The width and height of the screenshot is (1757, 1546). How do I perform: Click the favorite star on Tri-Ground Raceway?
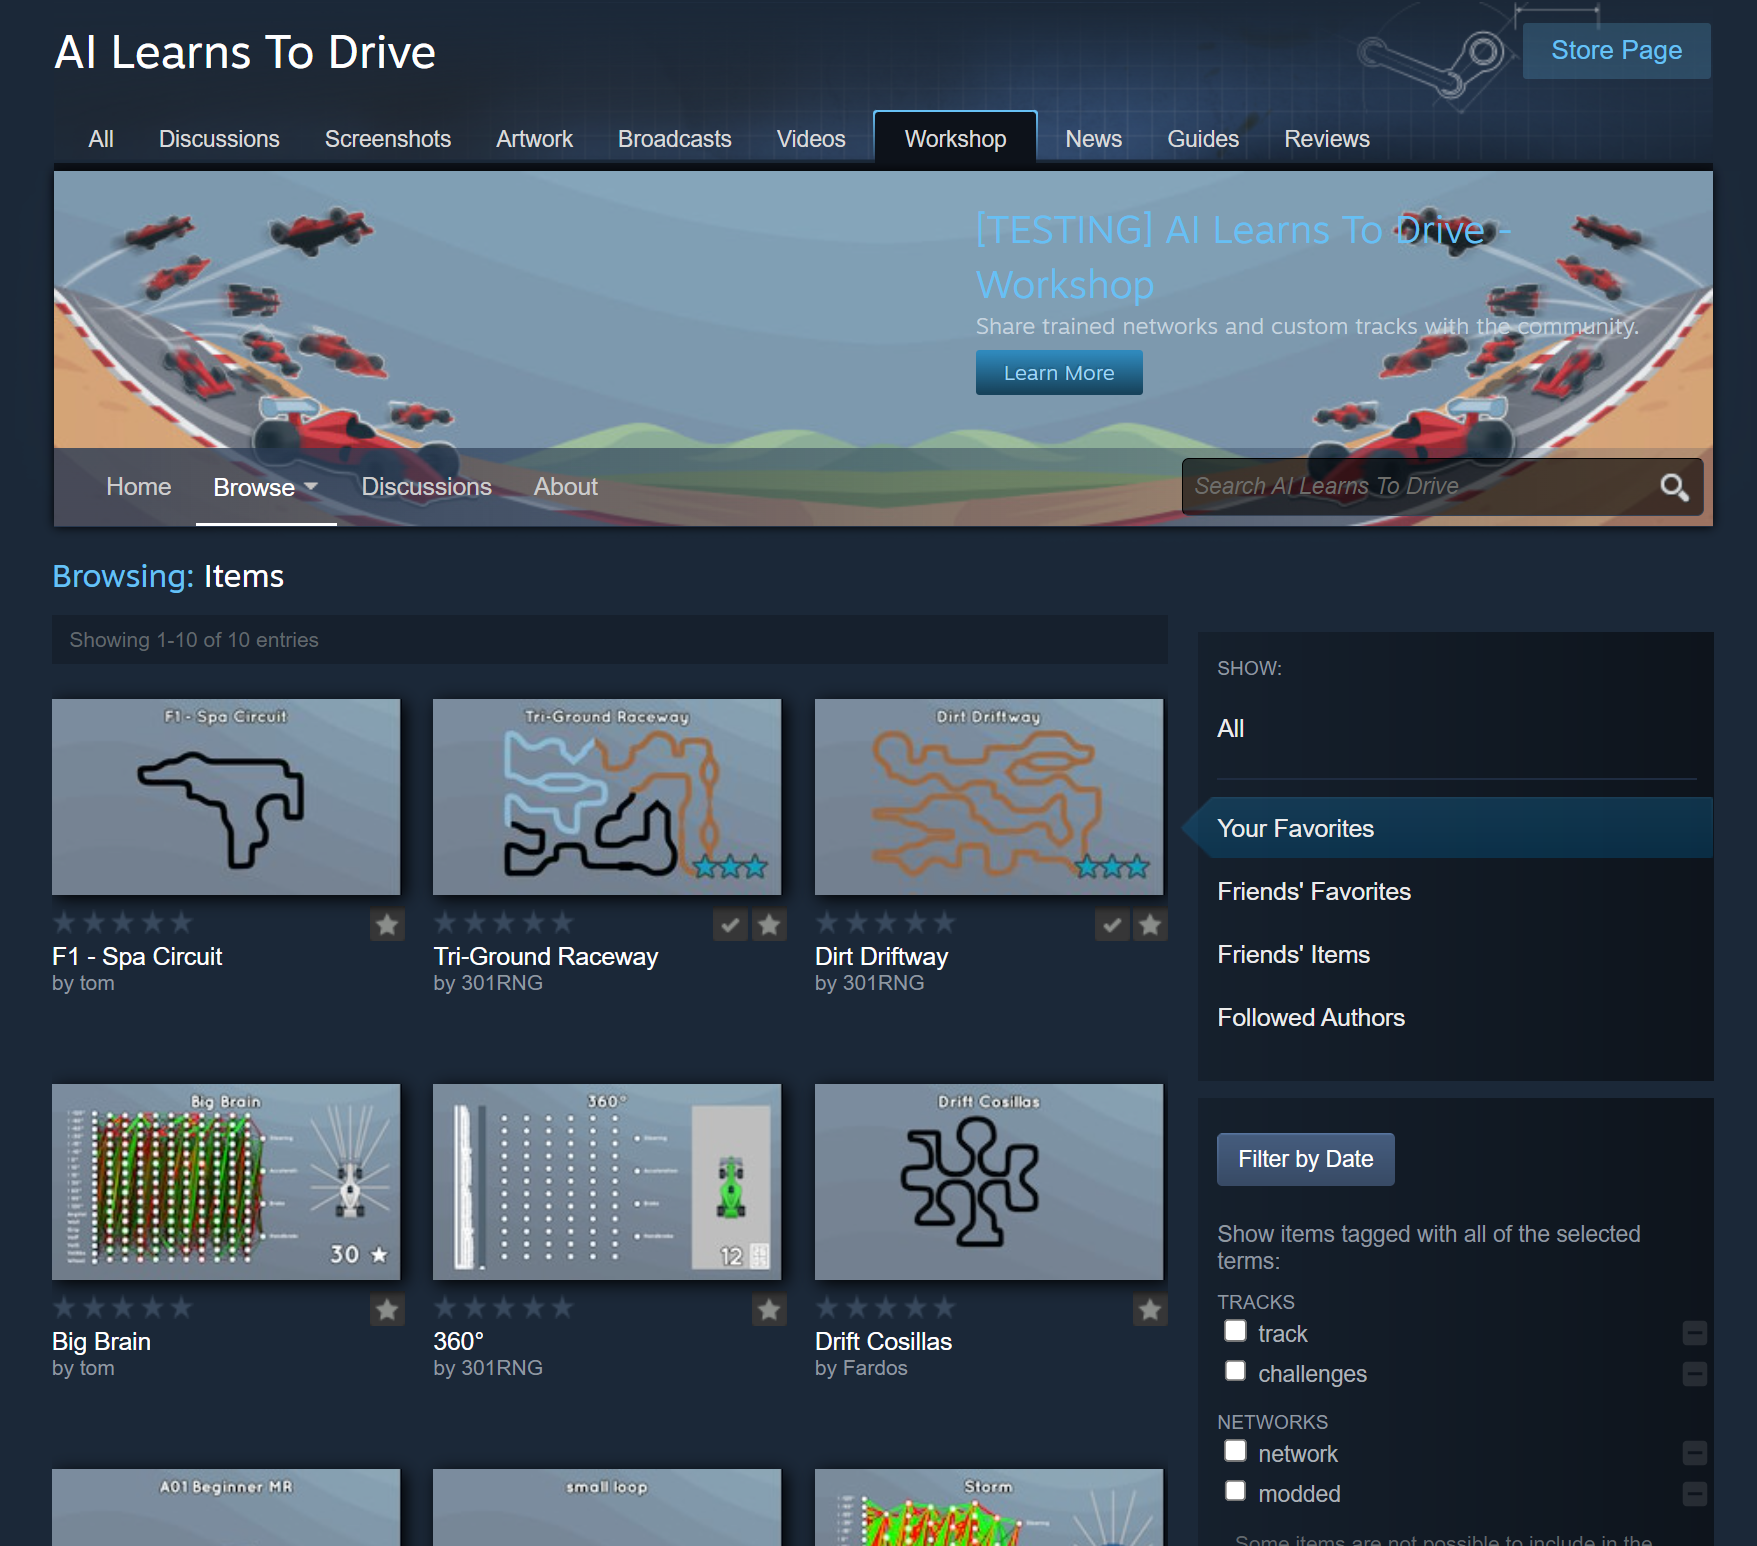tap(769, 925)
